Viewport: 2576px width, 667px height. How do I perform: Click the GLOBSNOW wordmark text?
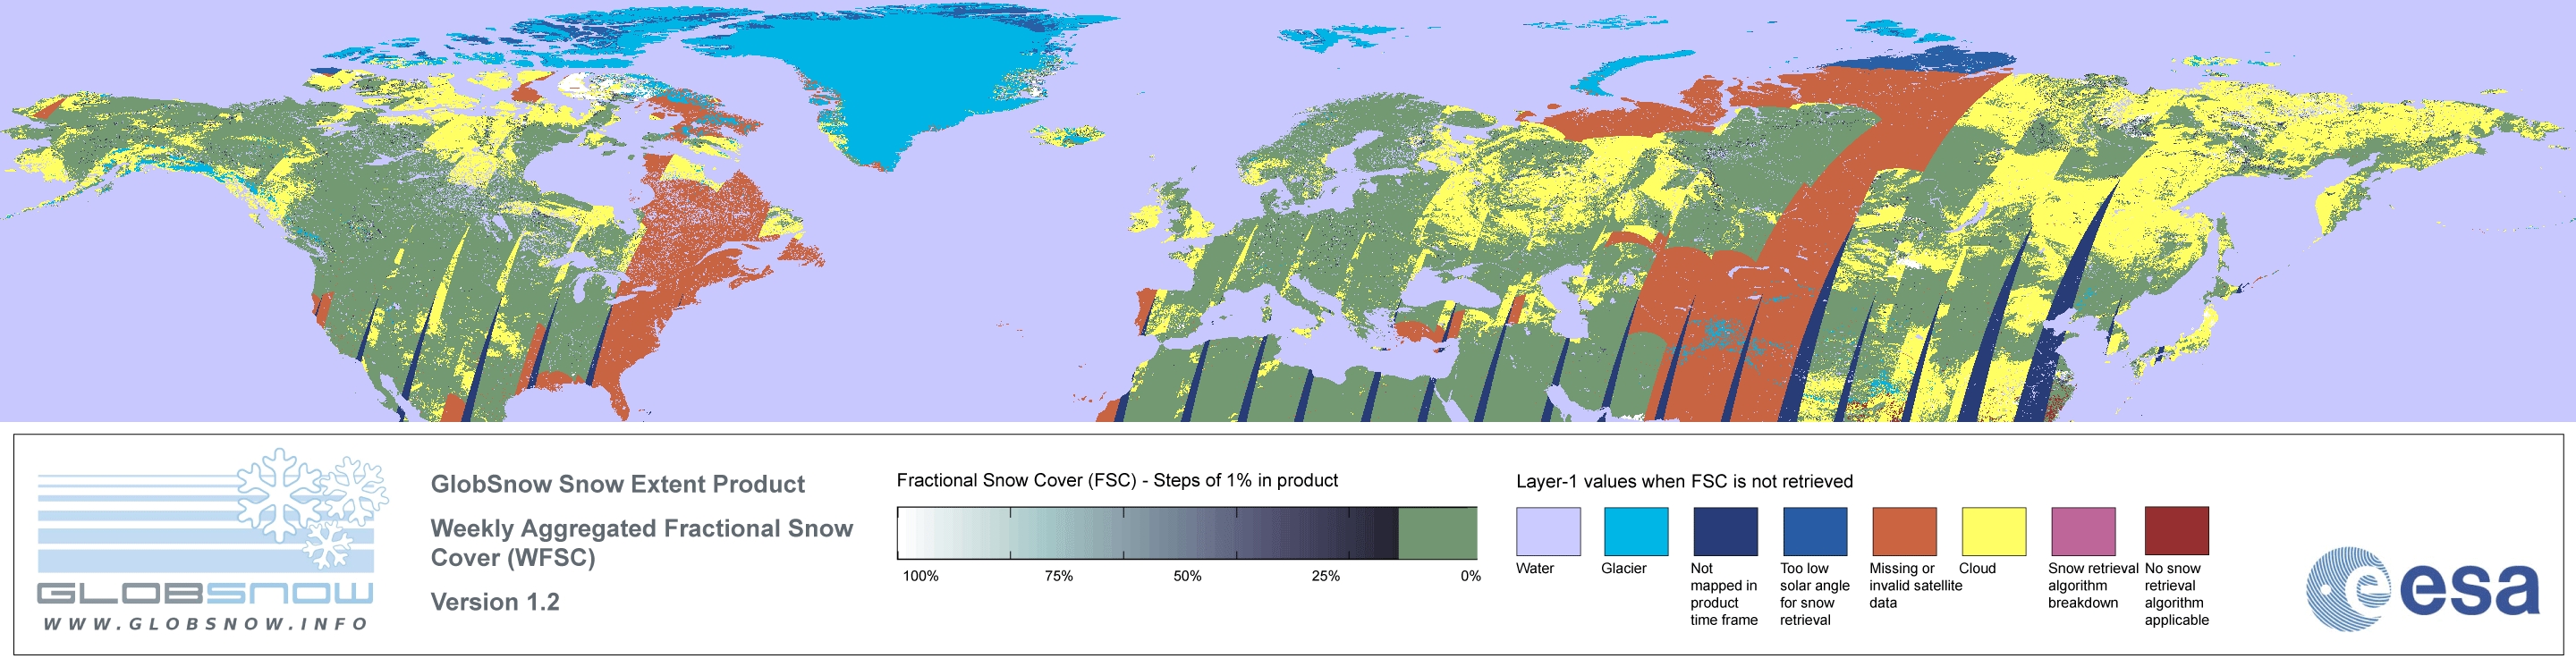click(205, 593)
